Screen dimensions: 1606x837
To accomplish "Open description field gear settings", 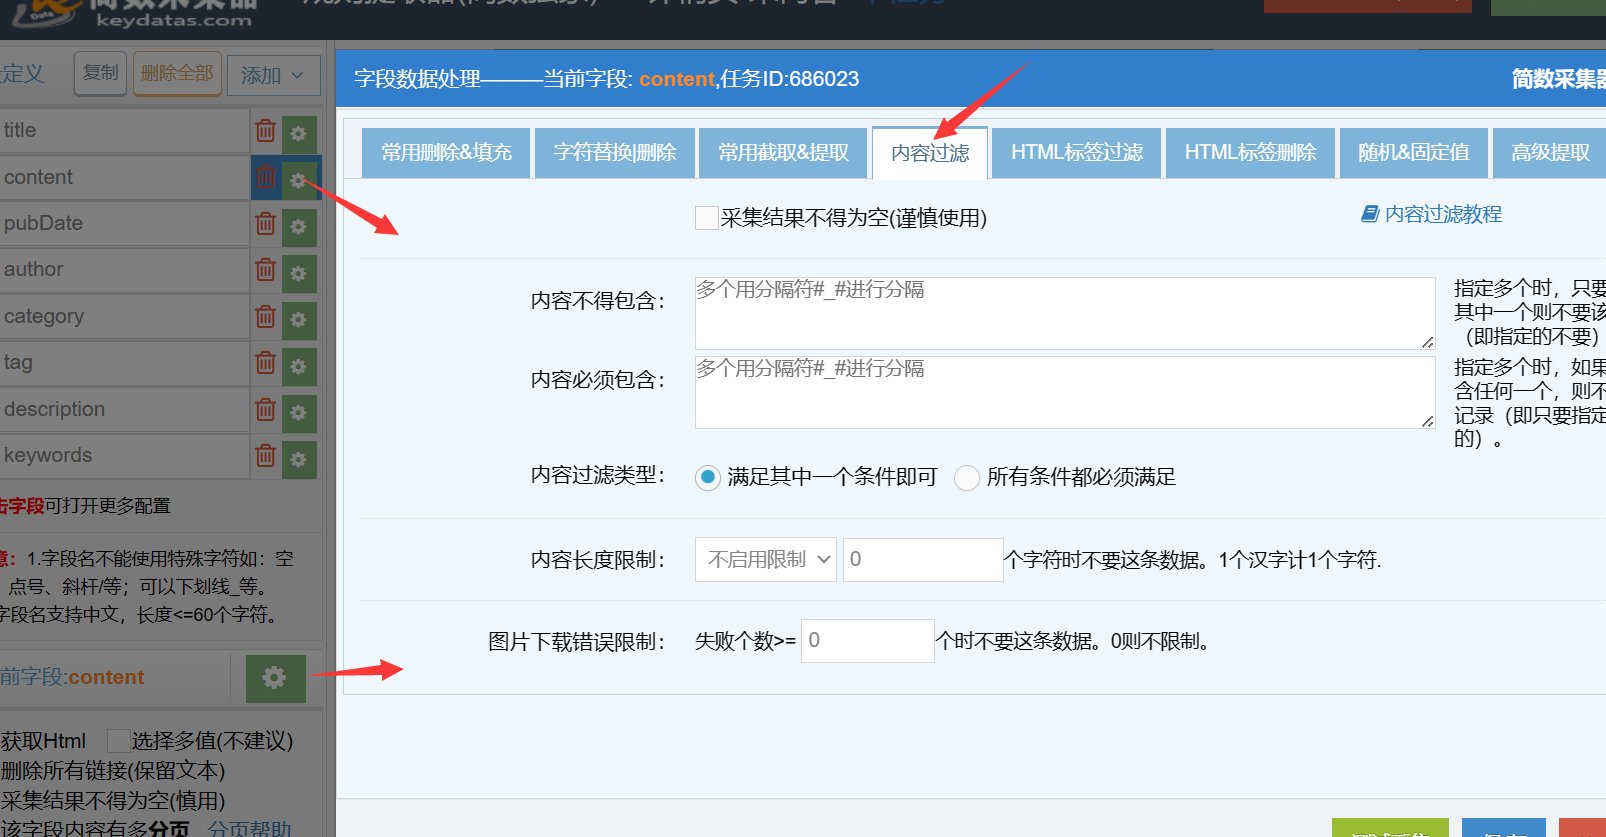I will (x=298, y=412).
